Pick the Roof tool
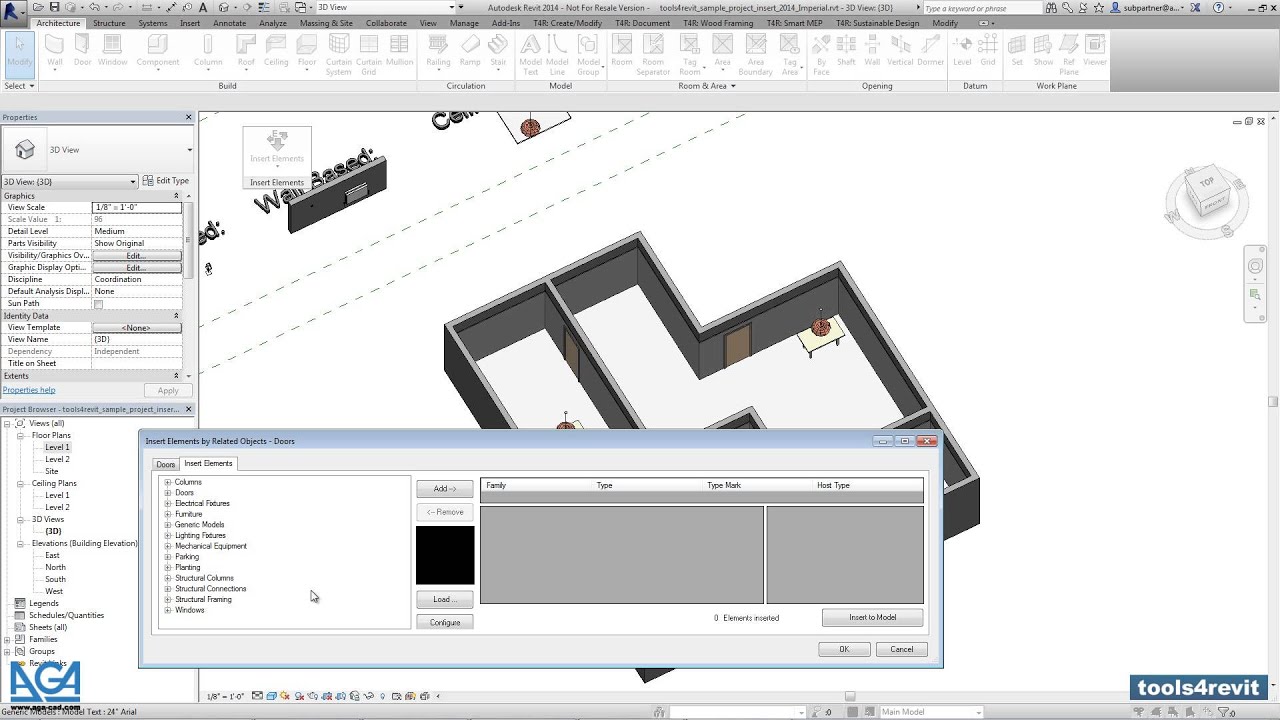Screen dimensions: 1280x720 pos(246,50)
